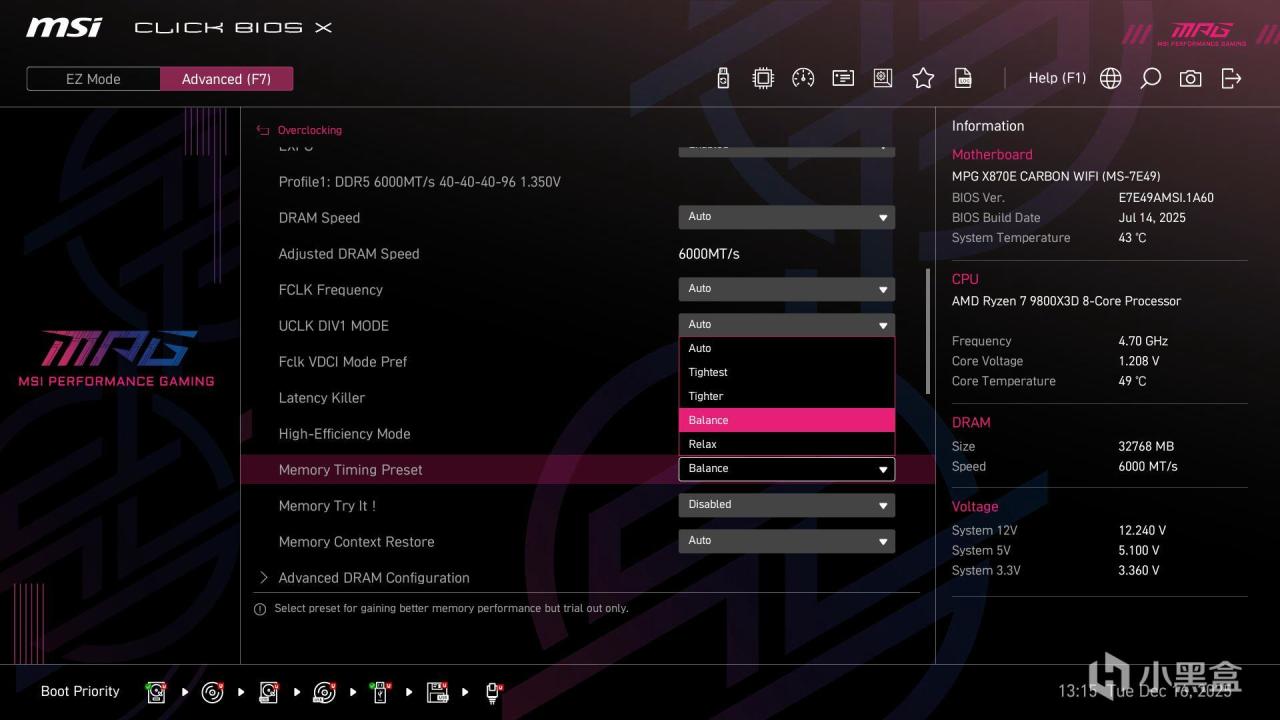
Task: Select the USB optical disc boot icon
Action: tap(324, 692)
